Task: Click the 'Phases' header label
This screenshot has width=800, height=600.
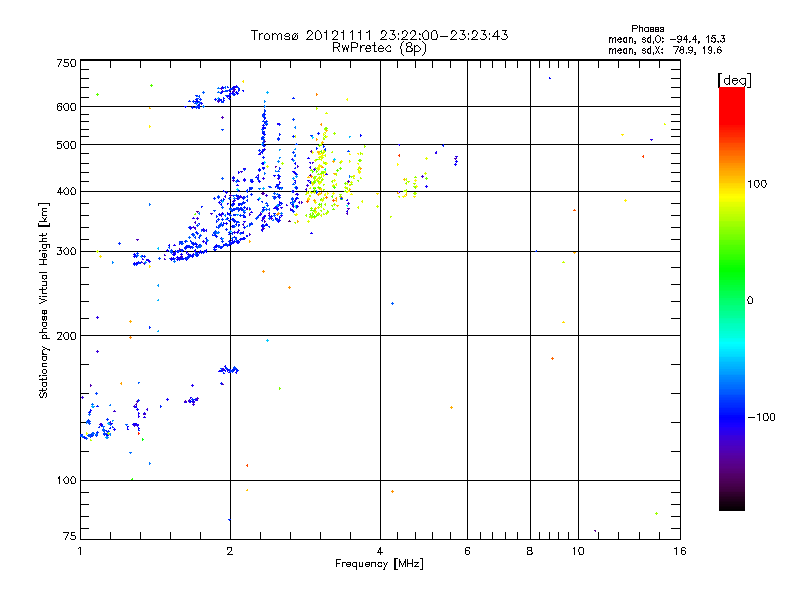Action: [647, 29]
